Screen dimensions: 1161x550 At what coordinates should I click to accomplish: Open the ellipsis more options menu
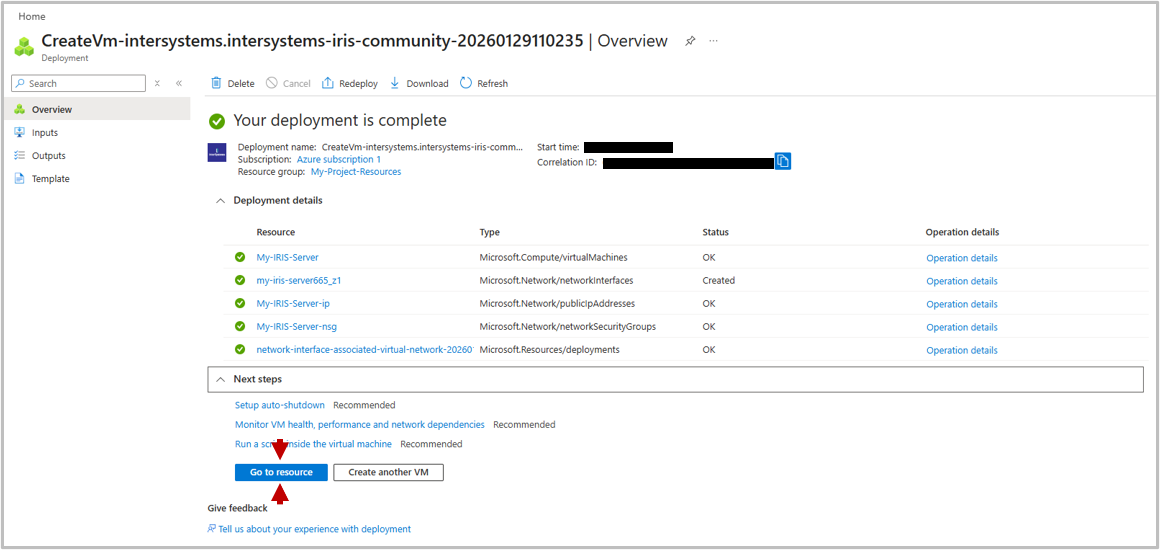[713, 41]
